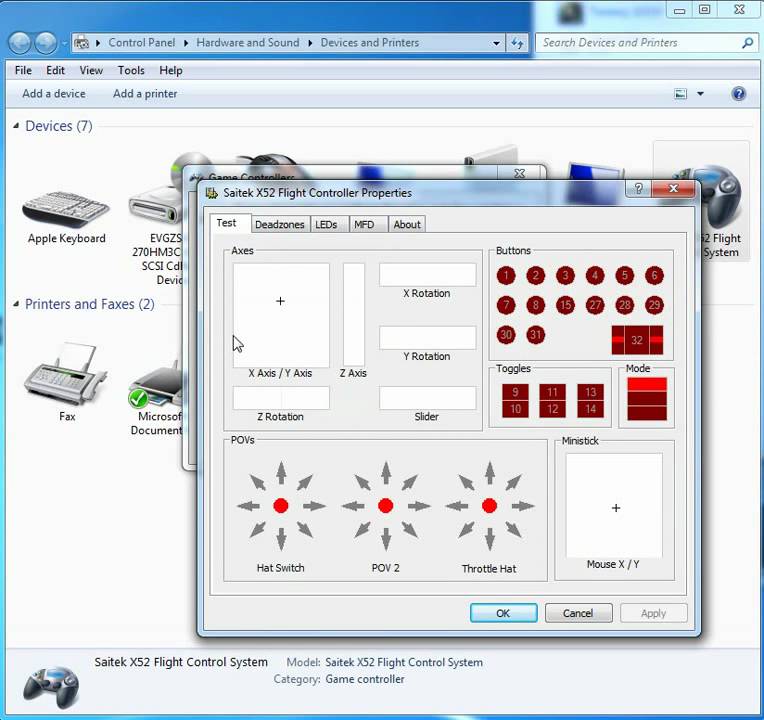Click the X Rotation bar
Screen dimensions: 764x720
427,275
